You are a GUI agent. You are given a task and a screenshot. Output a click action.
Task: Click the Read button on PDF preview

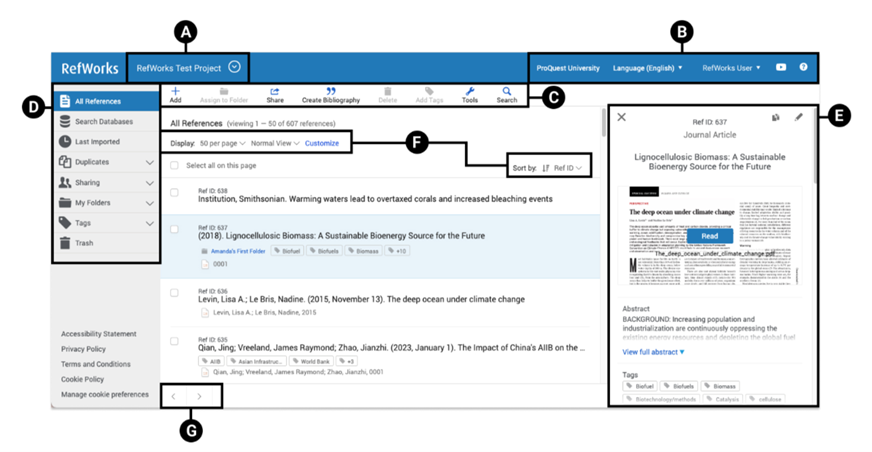[x=710, y=236]
